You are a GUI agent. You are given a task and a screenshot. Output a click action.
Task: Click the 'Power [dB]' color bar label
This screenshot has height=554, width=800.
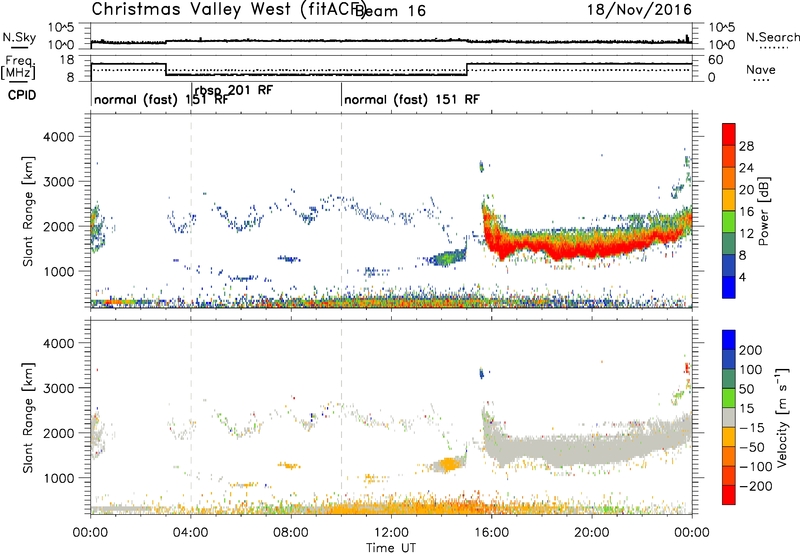tap(763, 211)
